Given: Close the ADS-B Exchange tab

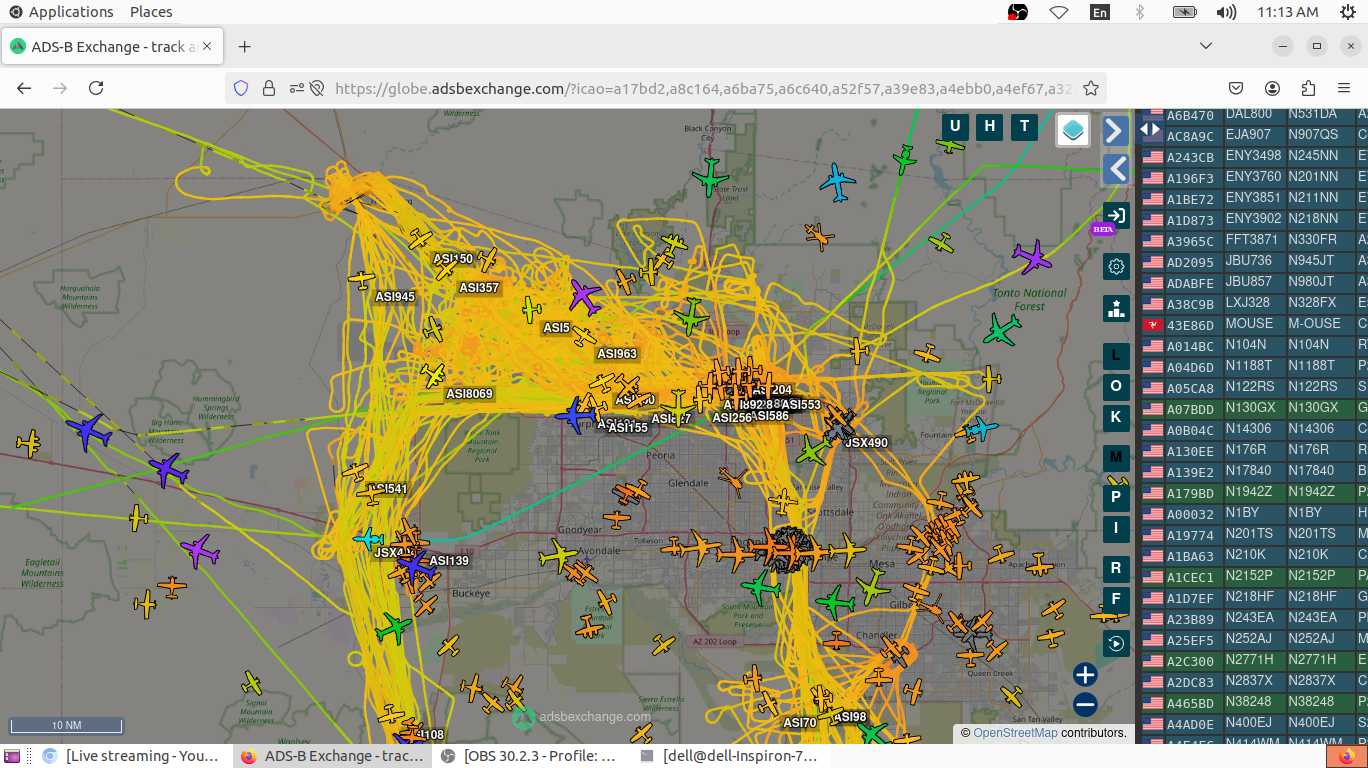Looking at the screenshot, I should coord(209,47).
